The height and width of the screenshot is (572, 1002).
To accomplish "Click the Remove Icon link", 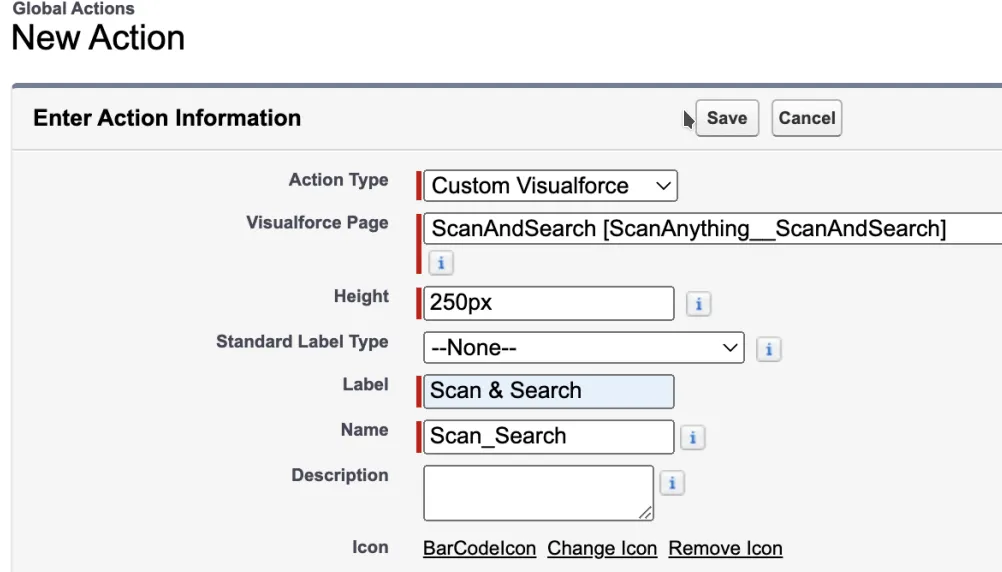I will coord(725,548).
